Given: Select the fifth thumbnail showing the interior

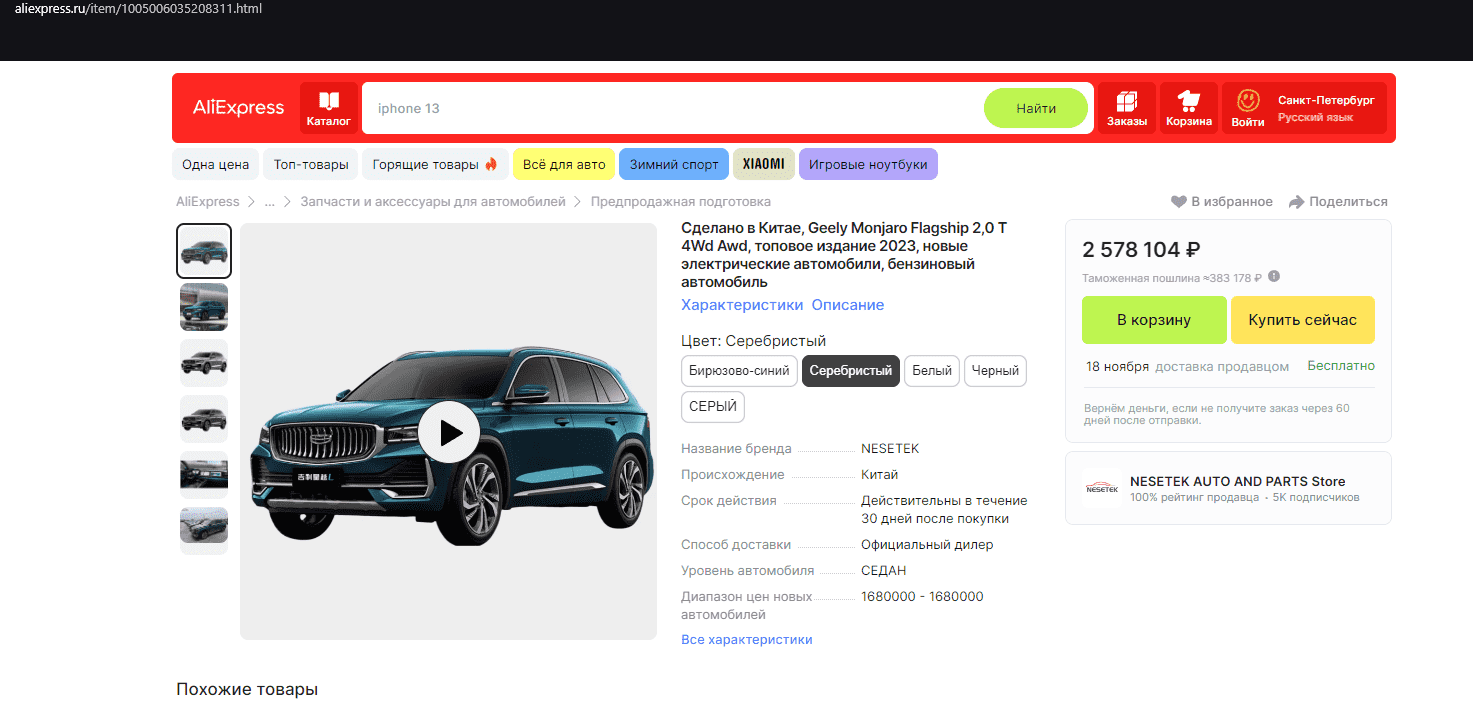Looking at the screenshot, I should pos(204,475).
